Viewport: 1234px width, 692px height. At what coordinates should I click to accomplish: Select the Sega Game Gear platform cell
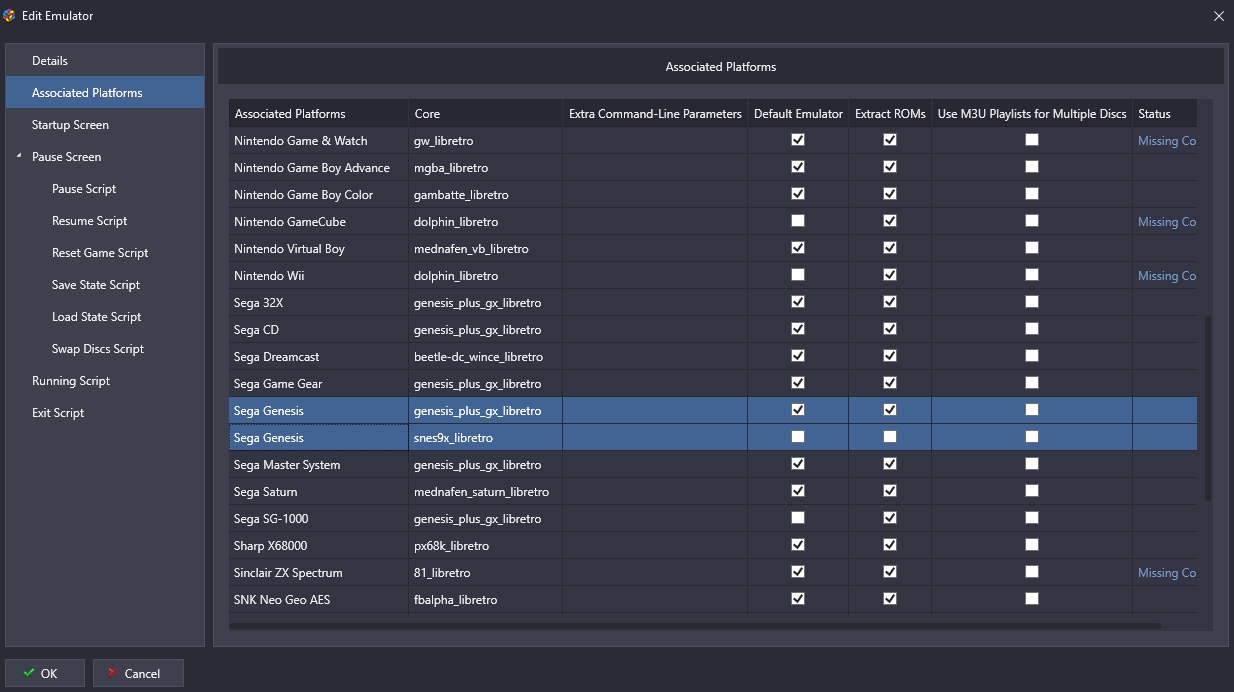pyautogui.click(x=319, y=384)
